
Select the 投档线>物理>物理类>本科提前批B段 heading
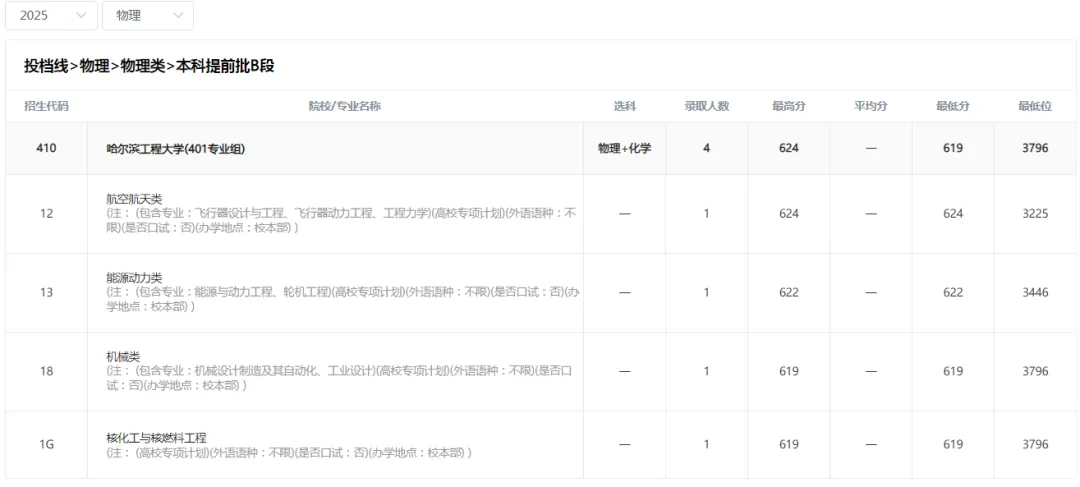[149, 66]
